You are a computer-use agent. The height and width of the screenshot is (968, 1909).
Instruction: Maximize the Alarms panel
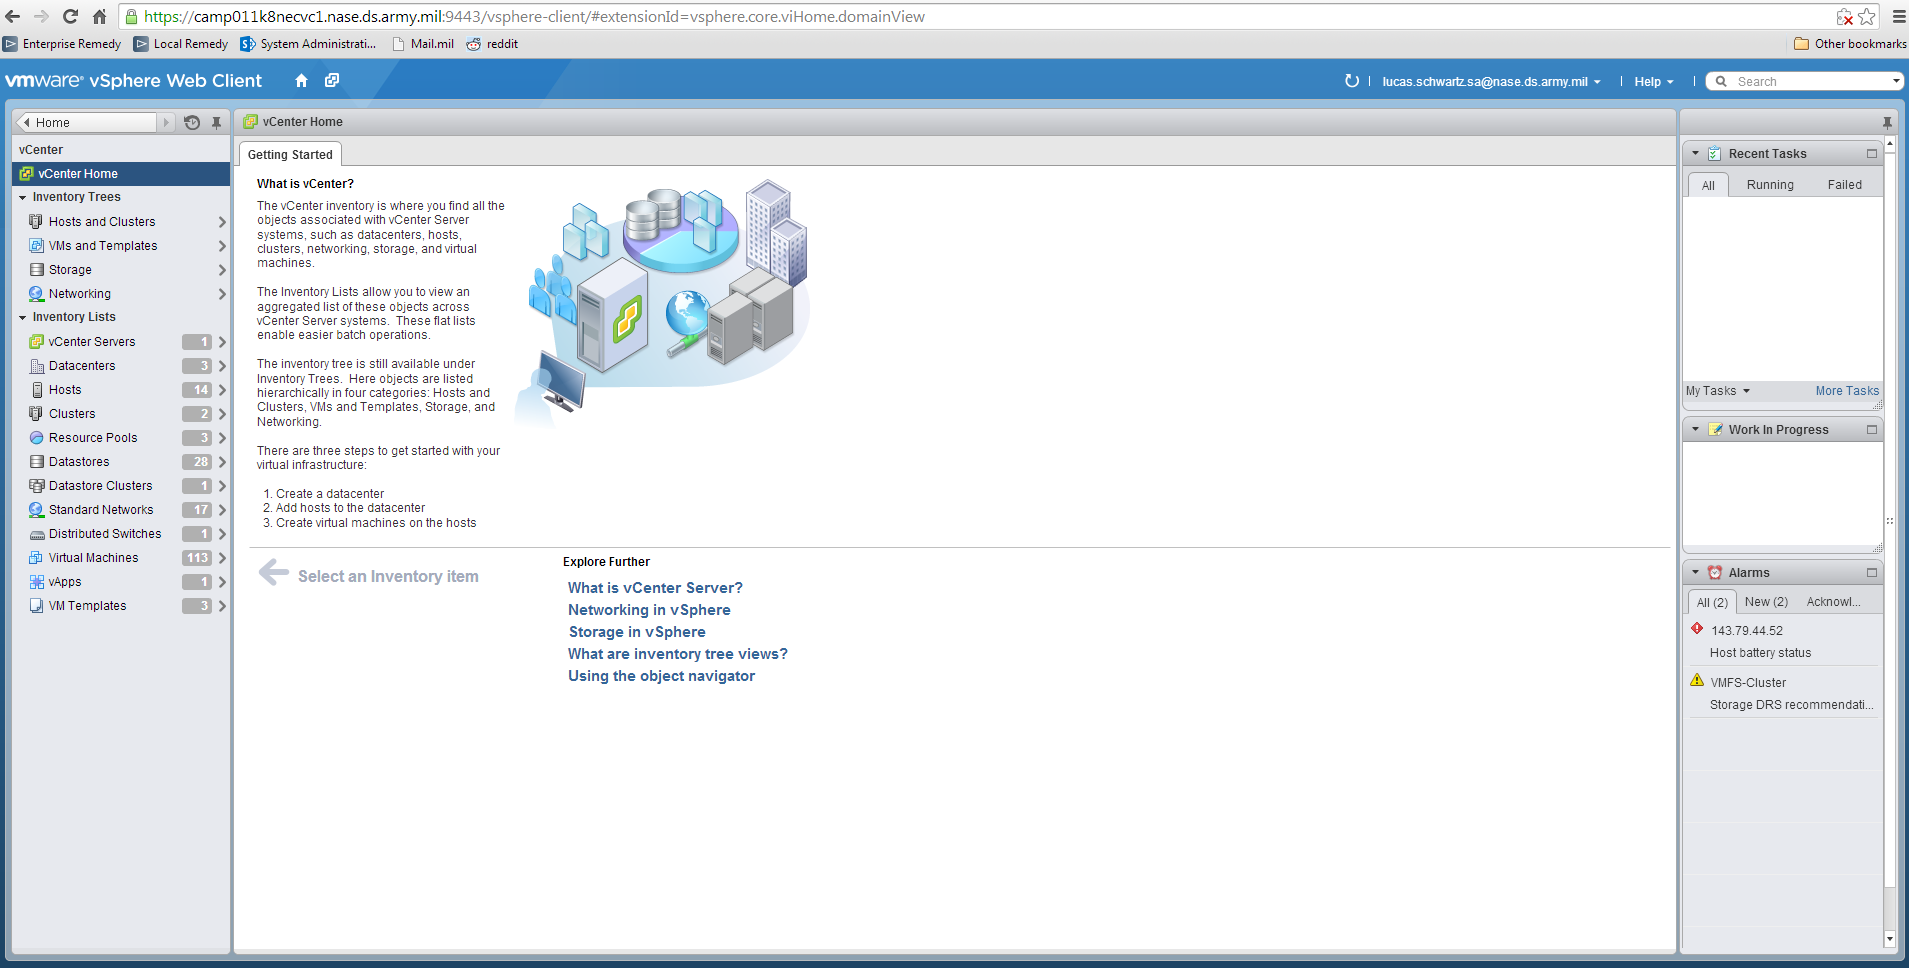tap(1871, 573)
